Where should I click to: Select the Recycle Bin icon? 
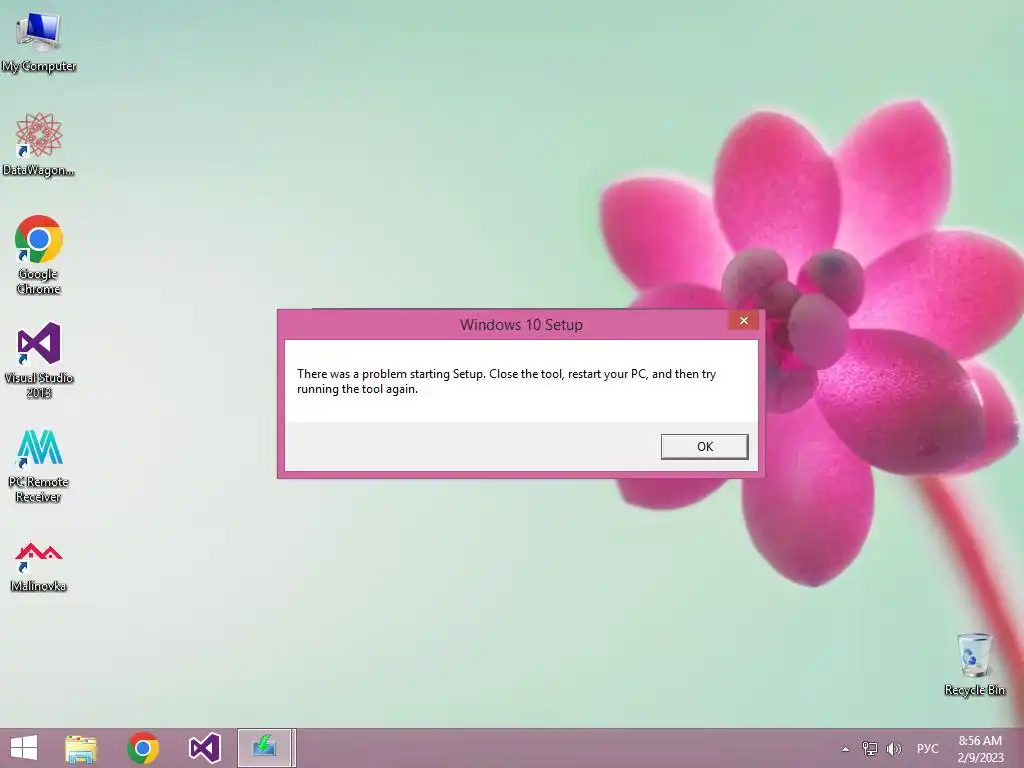coord(974,664)
